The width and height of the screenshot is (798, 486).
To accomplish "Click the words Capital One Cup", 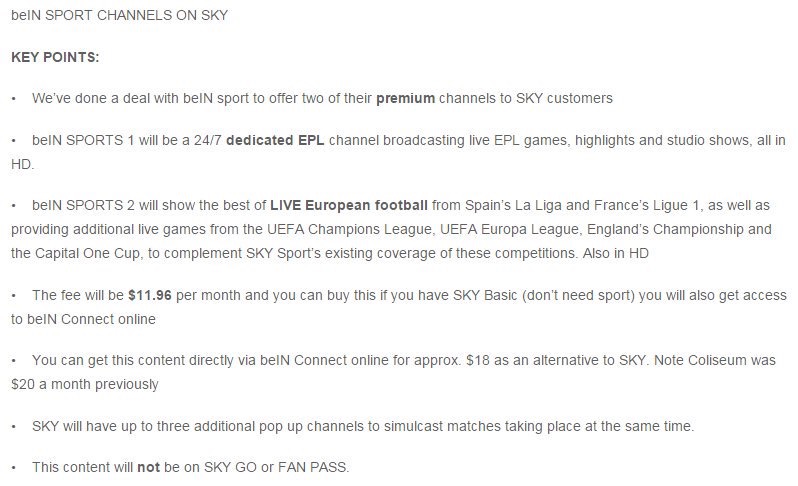I will coord(87,253).
